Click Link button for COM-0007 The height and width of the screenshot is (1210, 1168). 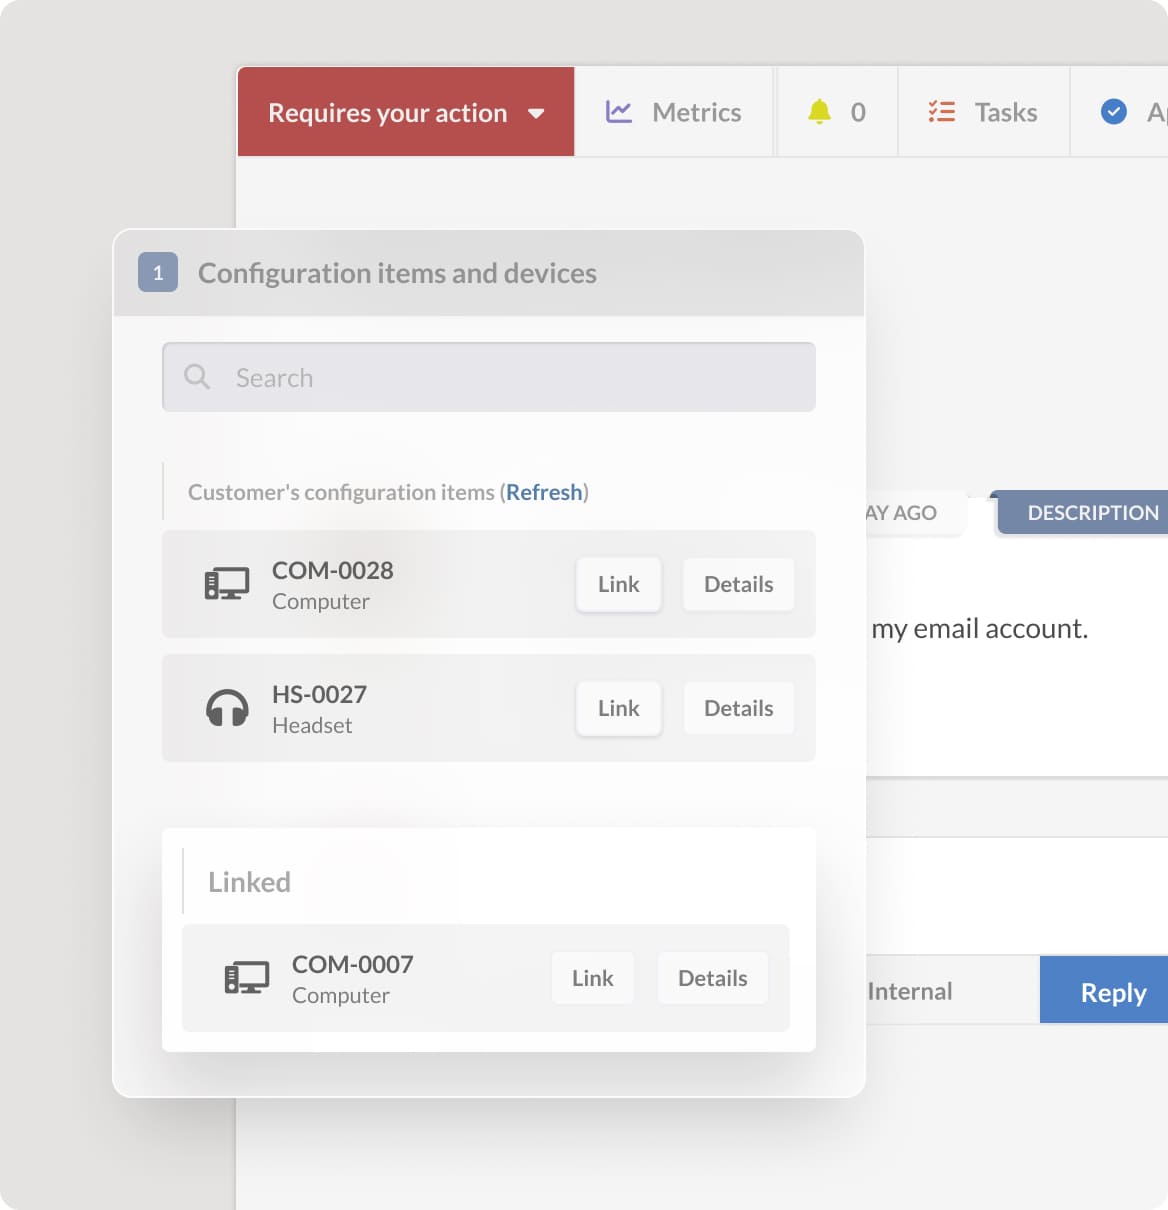point(593,978)
